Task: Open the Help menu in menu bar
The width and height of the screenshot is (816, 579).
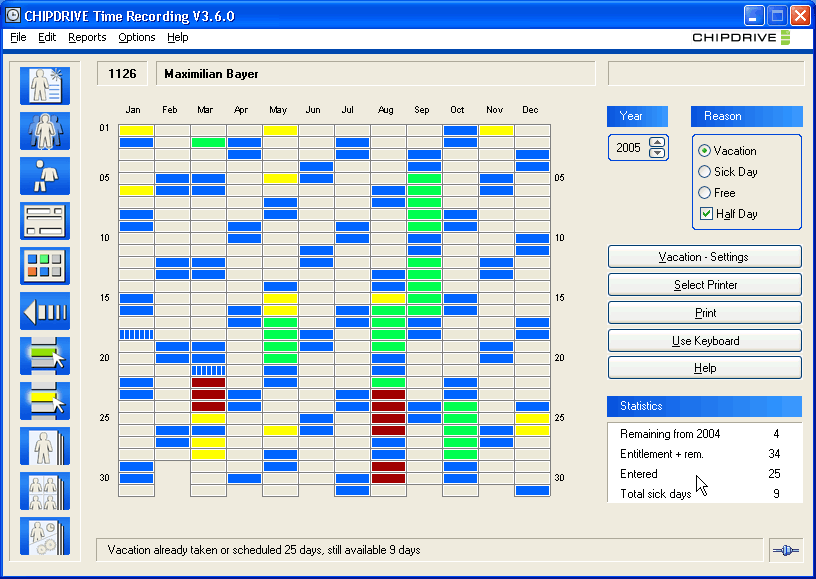Action: [177, 37]
